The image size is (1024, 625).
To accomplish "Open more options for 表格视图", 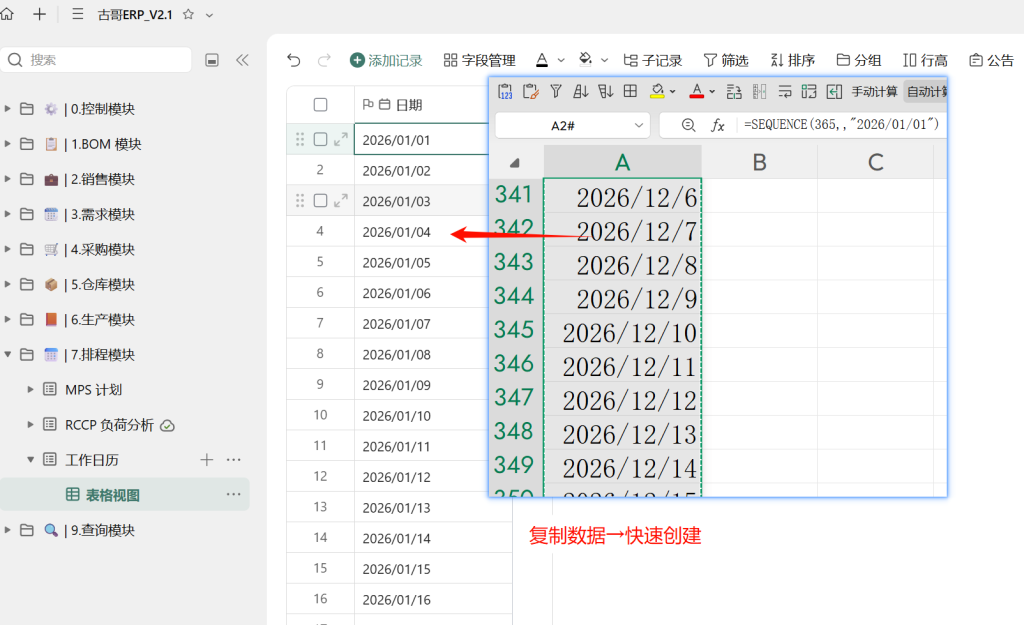I will [x=234, y=494].
